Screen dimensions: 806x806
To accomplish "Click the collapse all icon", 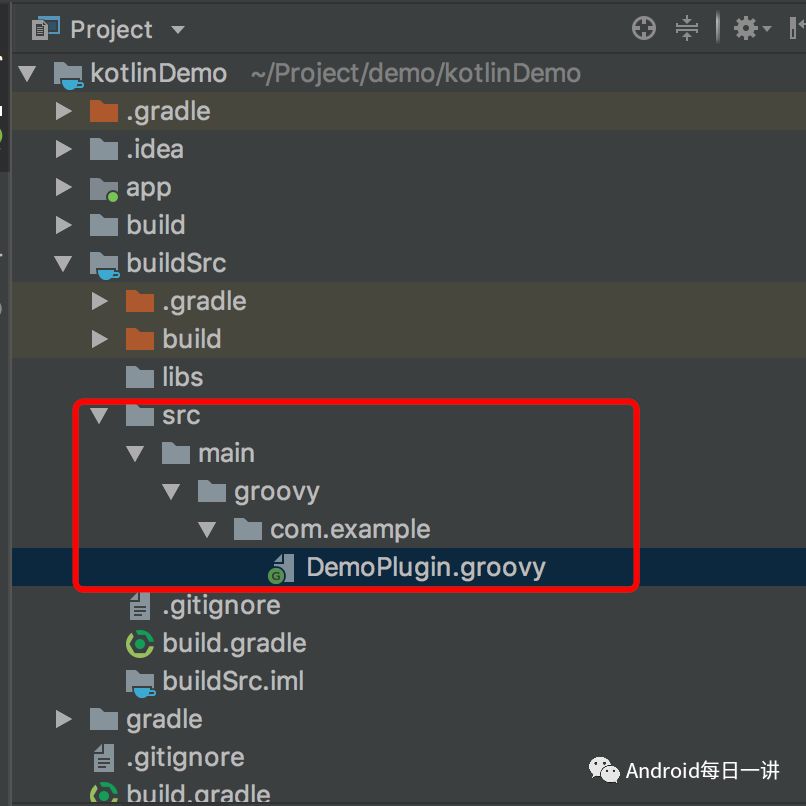I will [x=687, y=28].
